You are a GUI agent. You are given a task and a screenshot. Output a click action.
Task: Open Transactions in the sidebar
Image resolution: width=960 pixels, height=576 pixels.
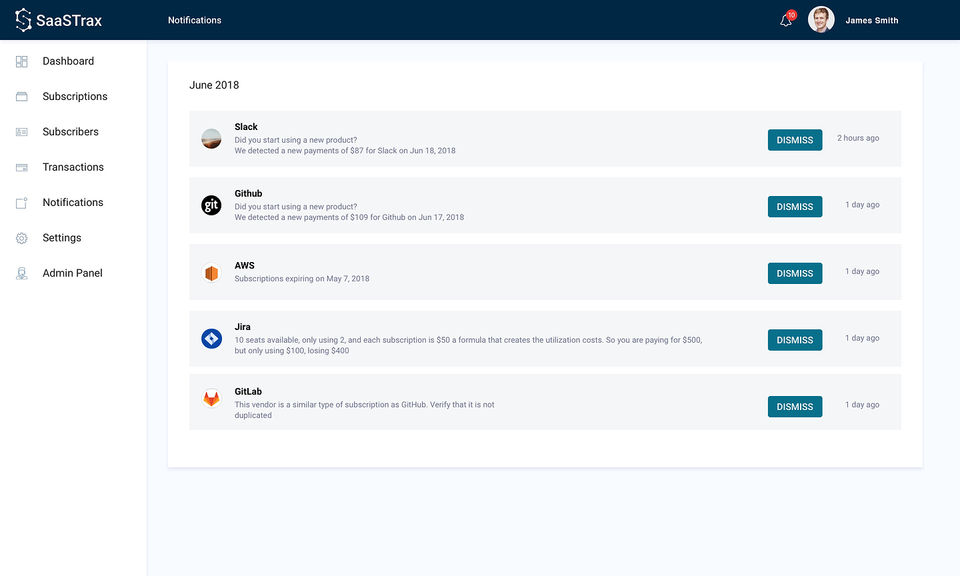click(73, 167)
